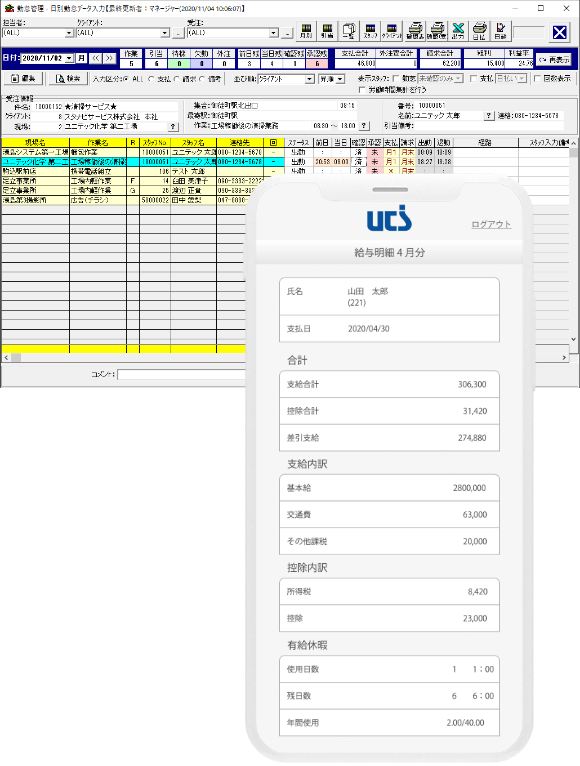Select the 支払 radio for 入力区分

(x=150, y=79)
